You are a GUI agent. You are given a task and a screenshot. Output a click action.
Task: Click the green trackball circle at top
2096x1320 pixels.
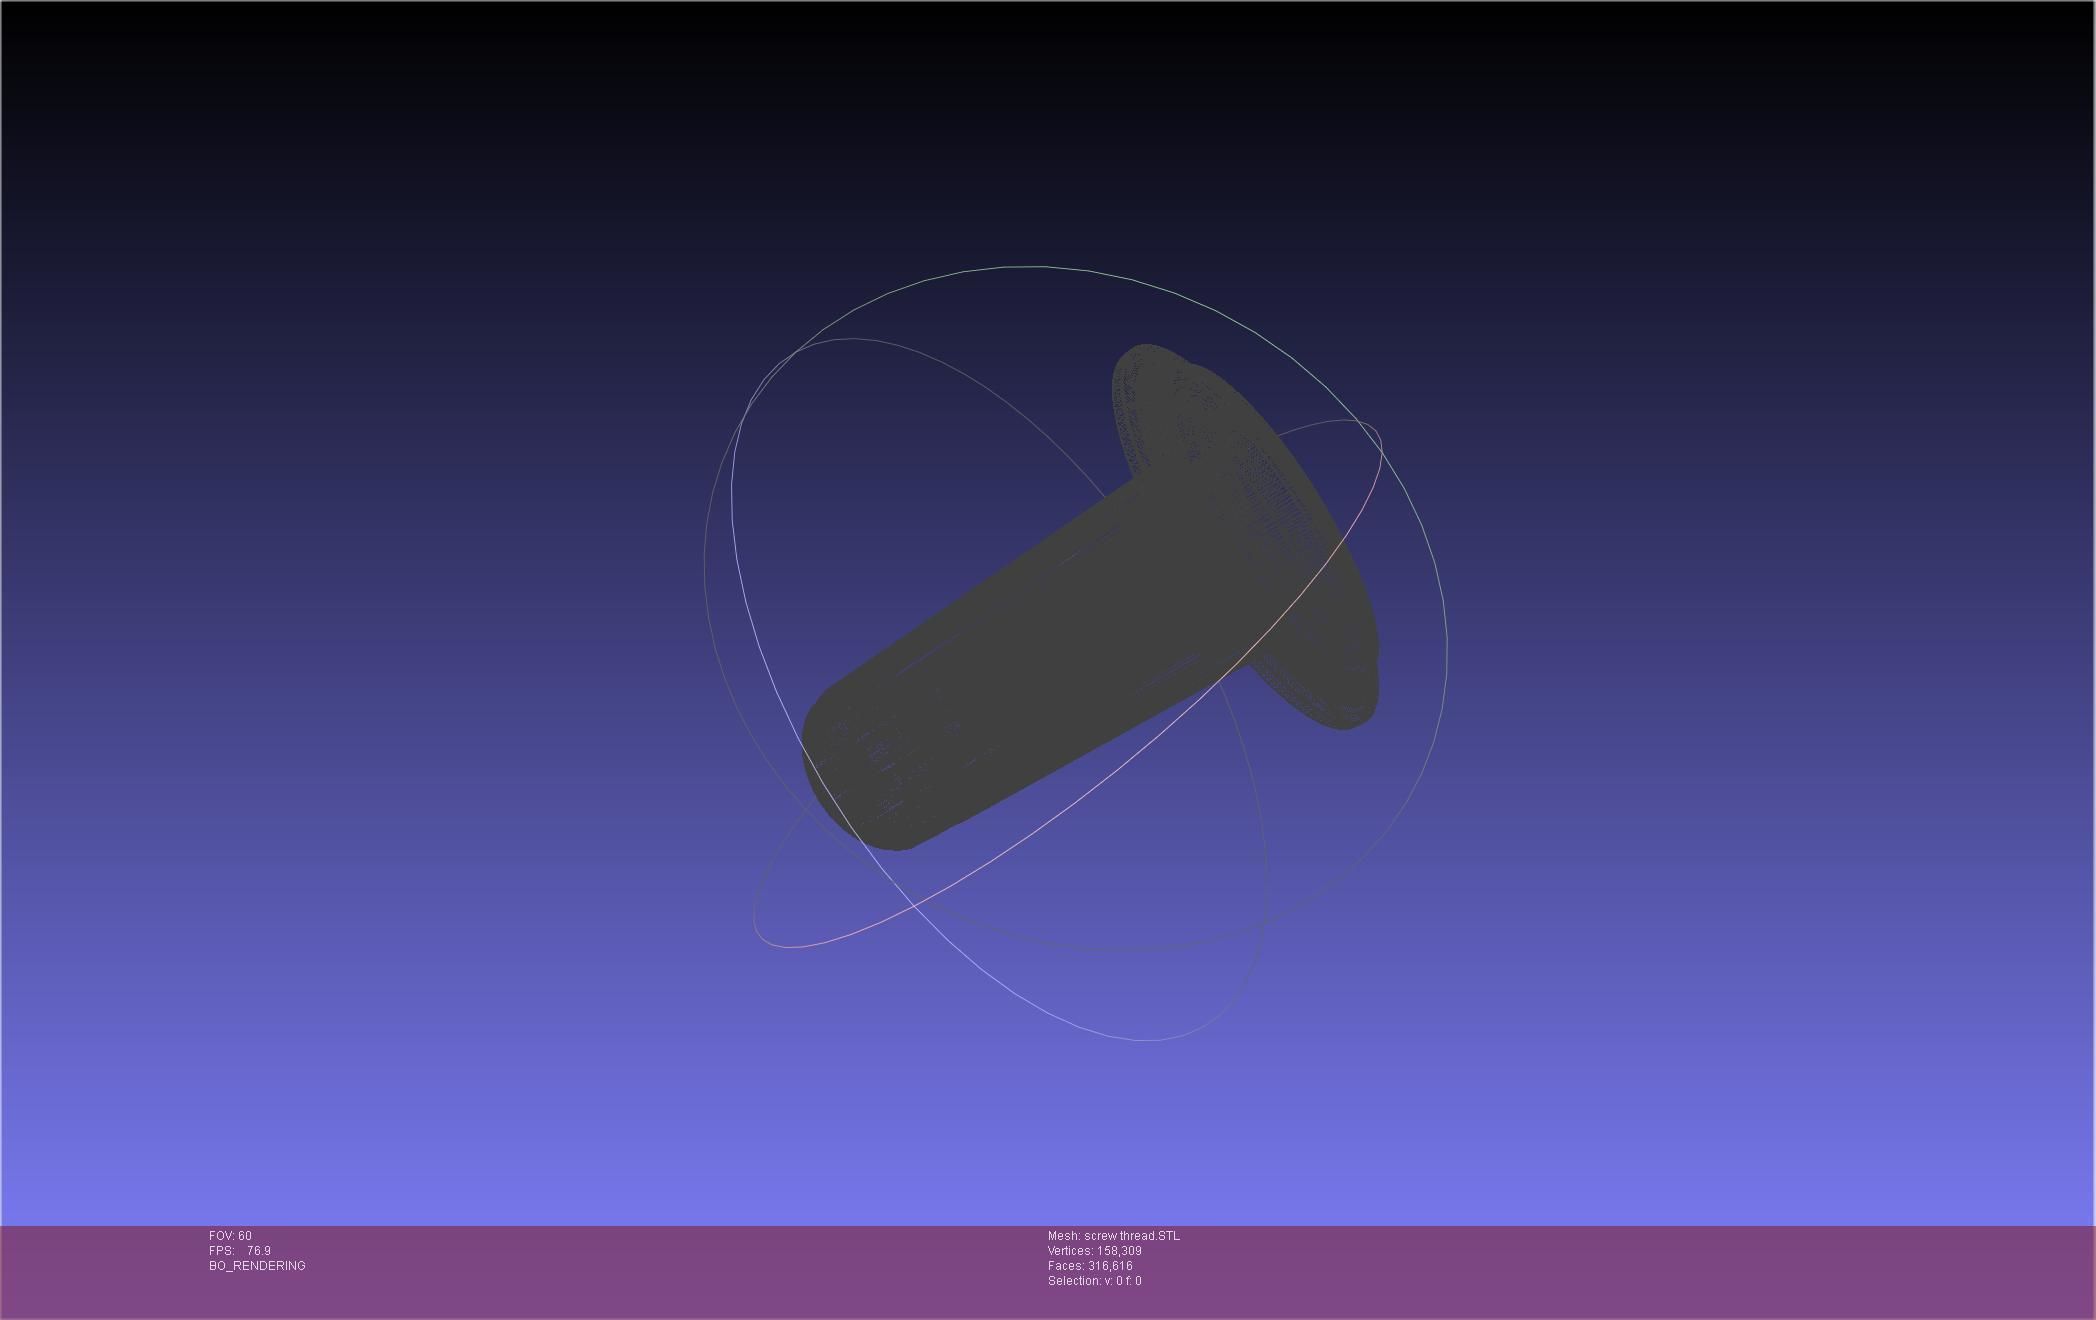(x=1030, y=267)
